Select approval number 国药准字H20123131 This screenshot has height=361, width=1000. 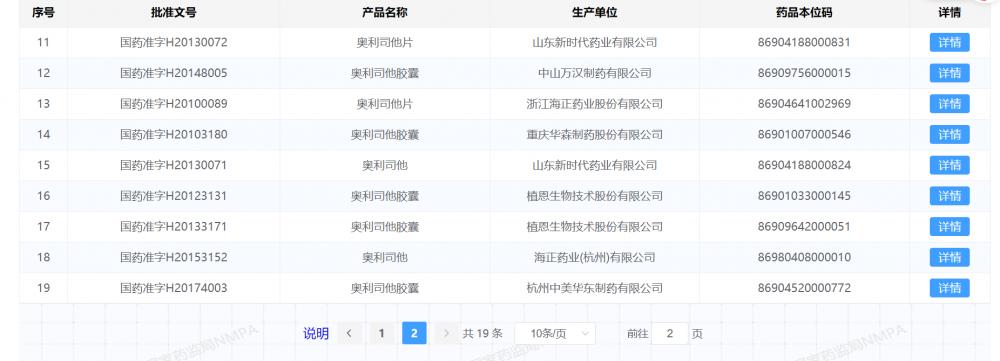pos(173,196)
